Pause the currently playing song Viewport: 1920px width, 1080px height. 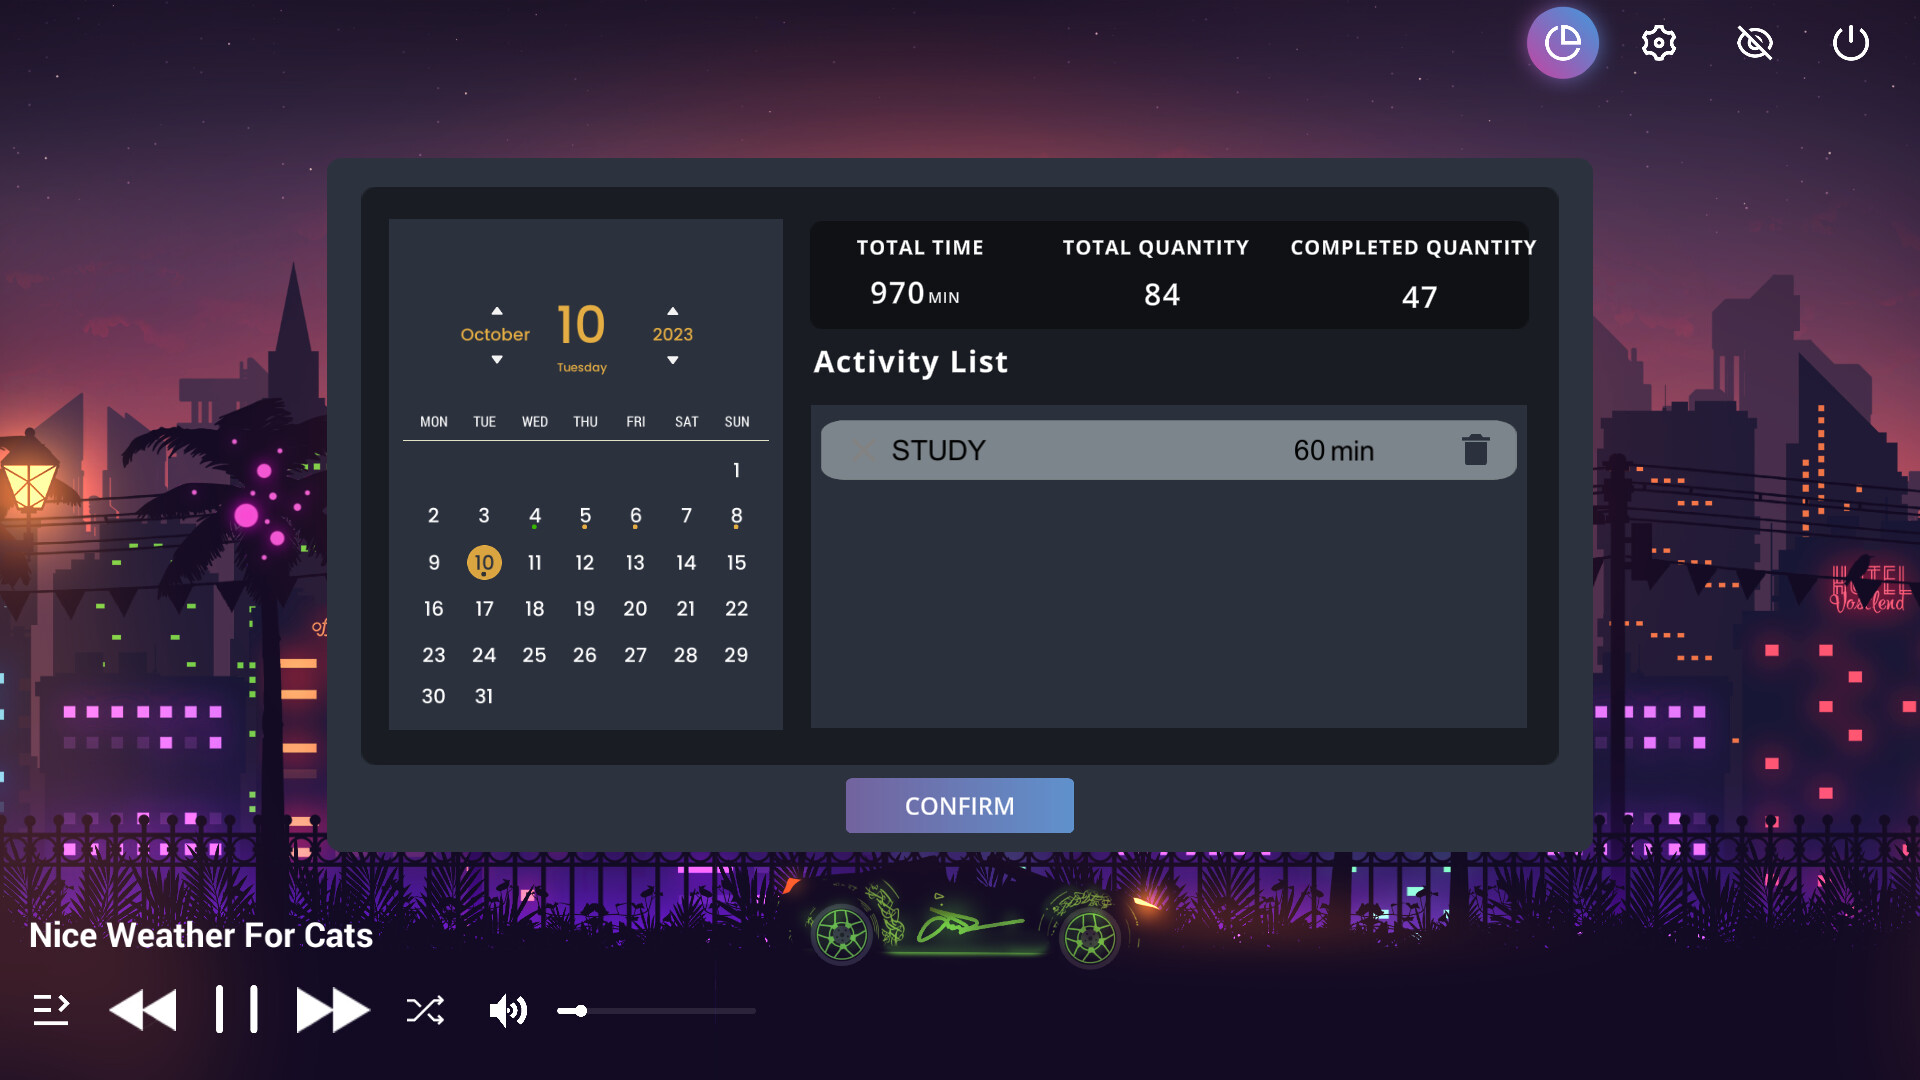(x=237, y=1010)
